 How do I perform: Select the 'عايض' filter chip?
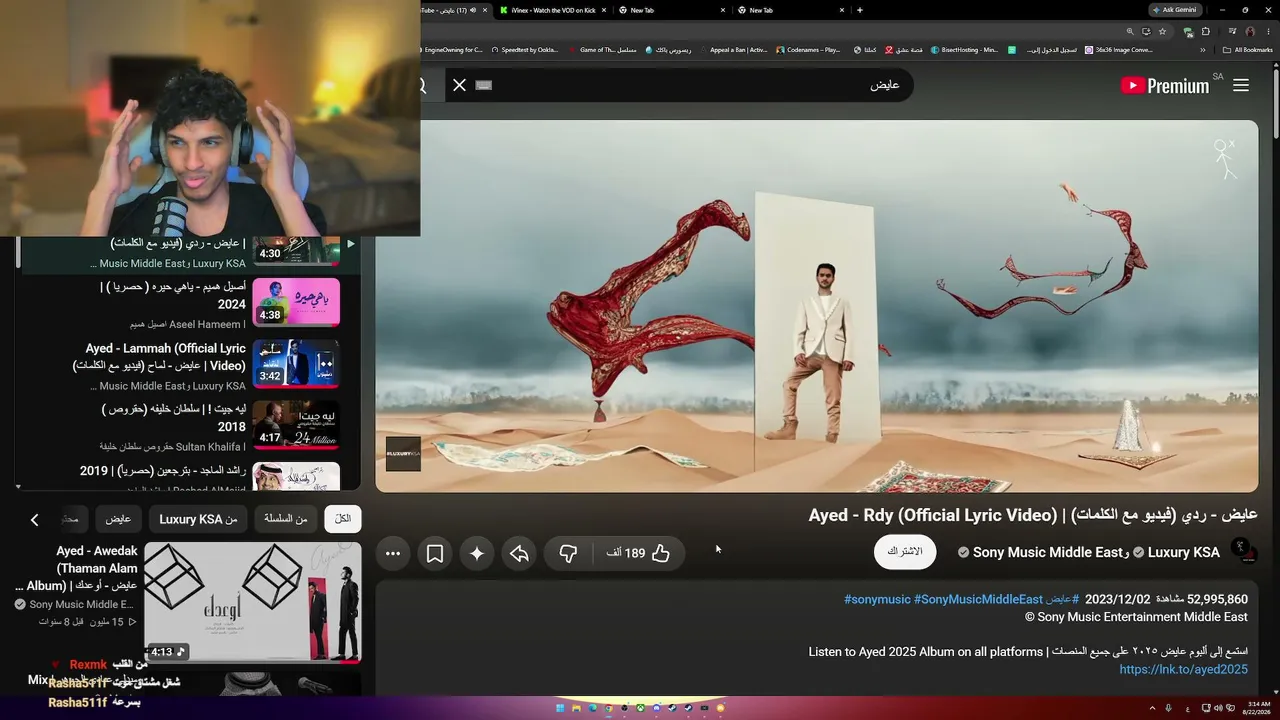click(x=118, y=519)
